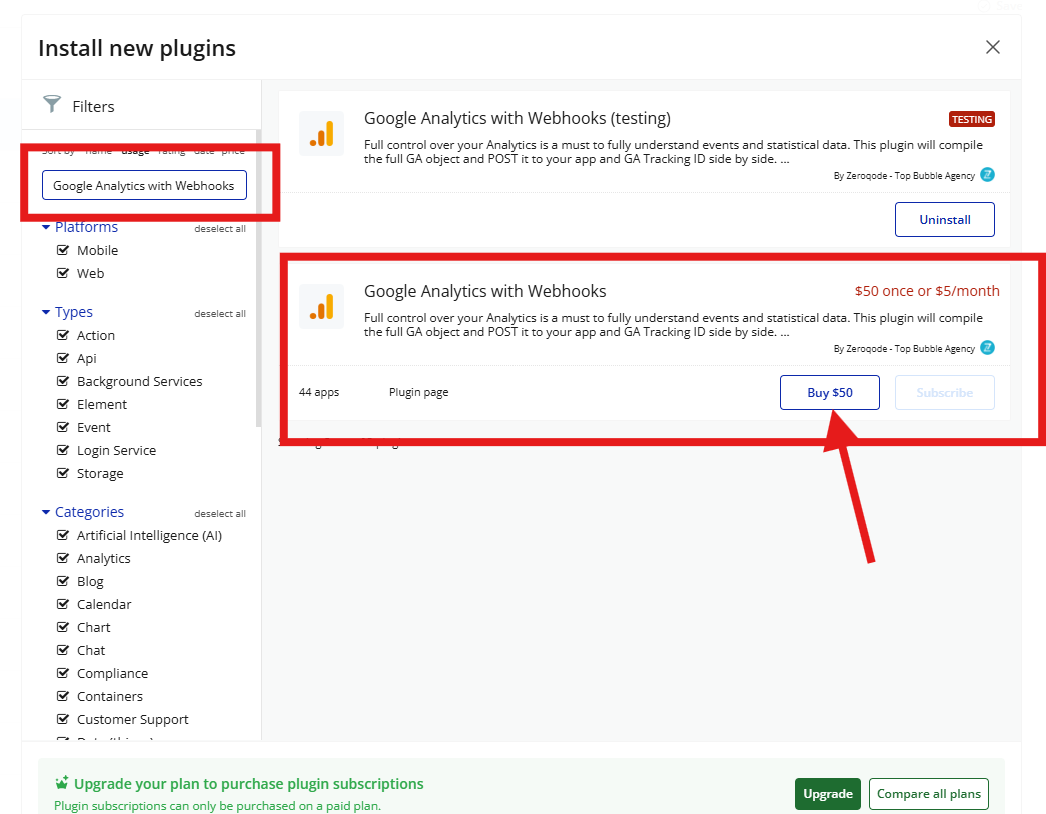Image resolution: width=1046 pixels, height=814 pixels.
Task: Click the logo of the paid Google Analytics plugin
Action: 321,307
